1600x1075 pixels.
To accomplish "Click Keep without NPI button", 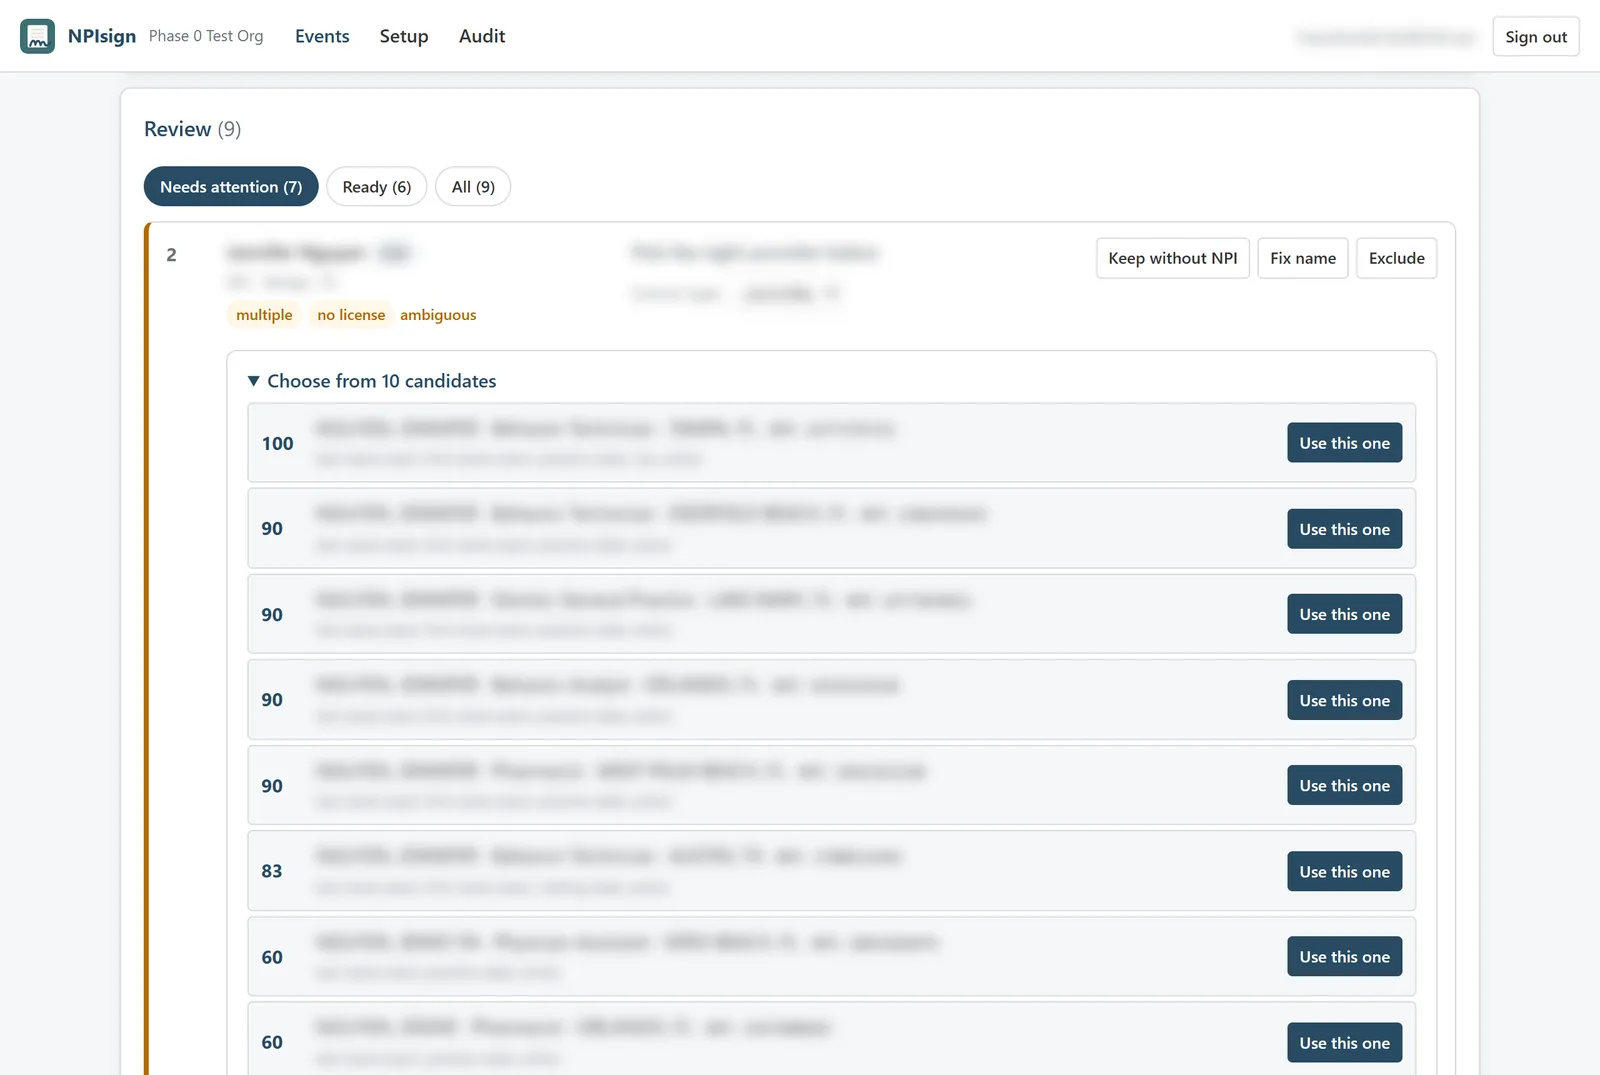I will 1173,258.
